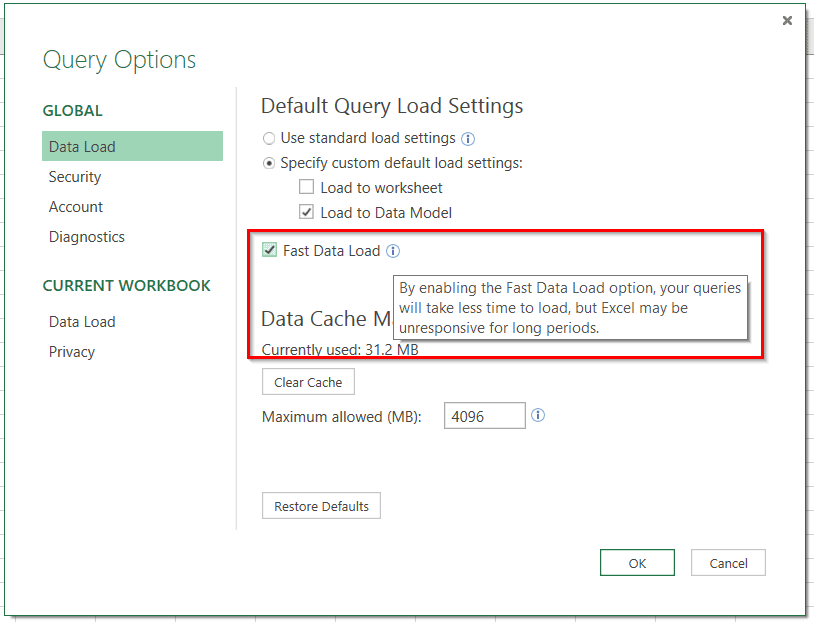Click the info icon next to Fast Data Load
Screen dimensions: 814x622
(393, 251)
